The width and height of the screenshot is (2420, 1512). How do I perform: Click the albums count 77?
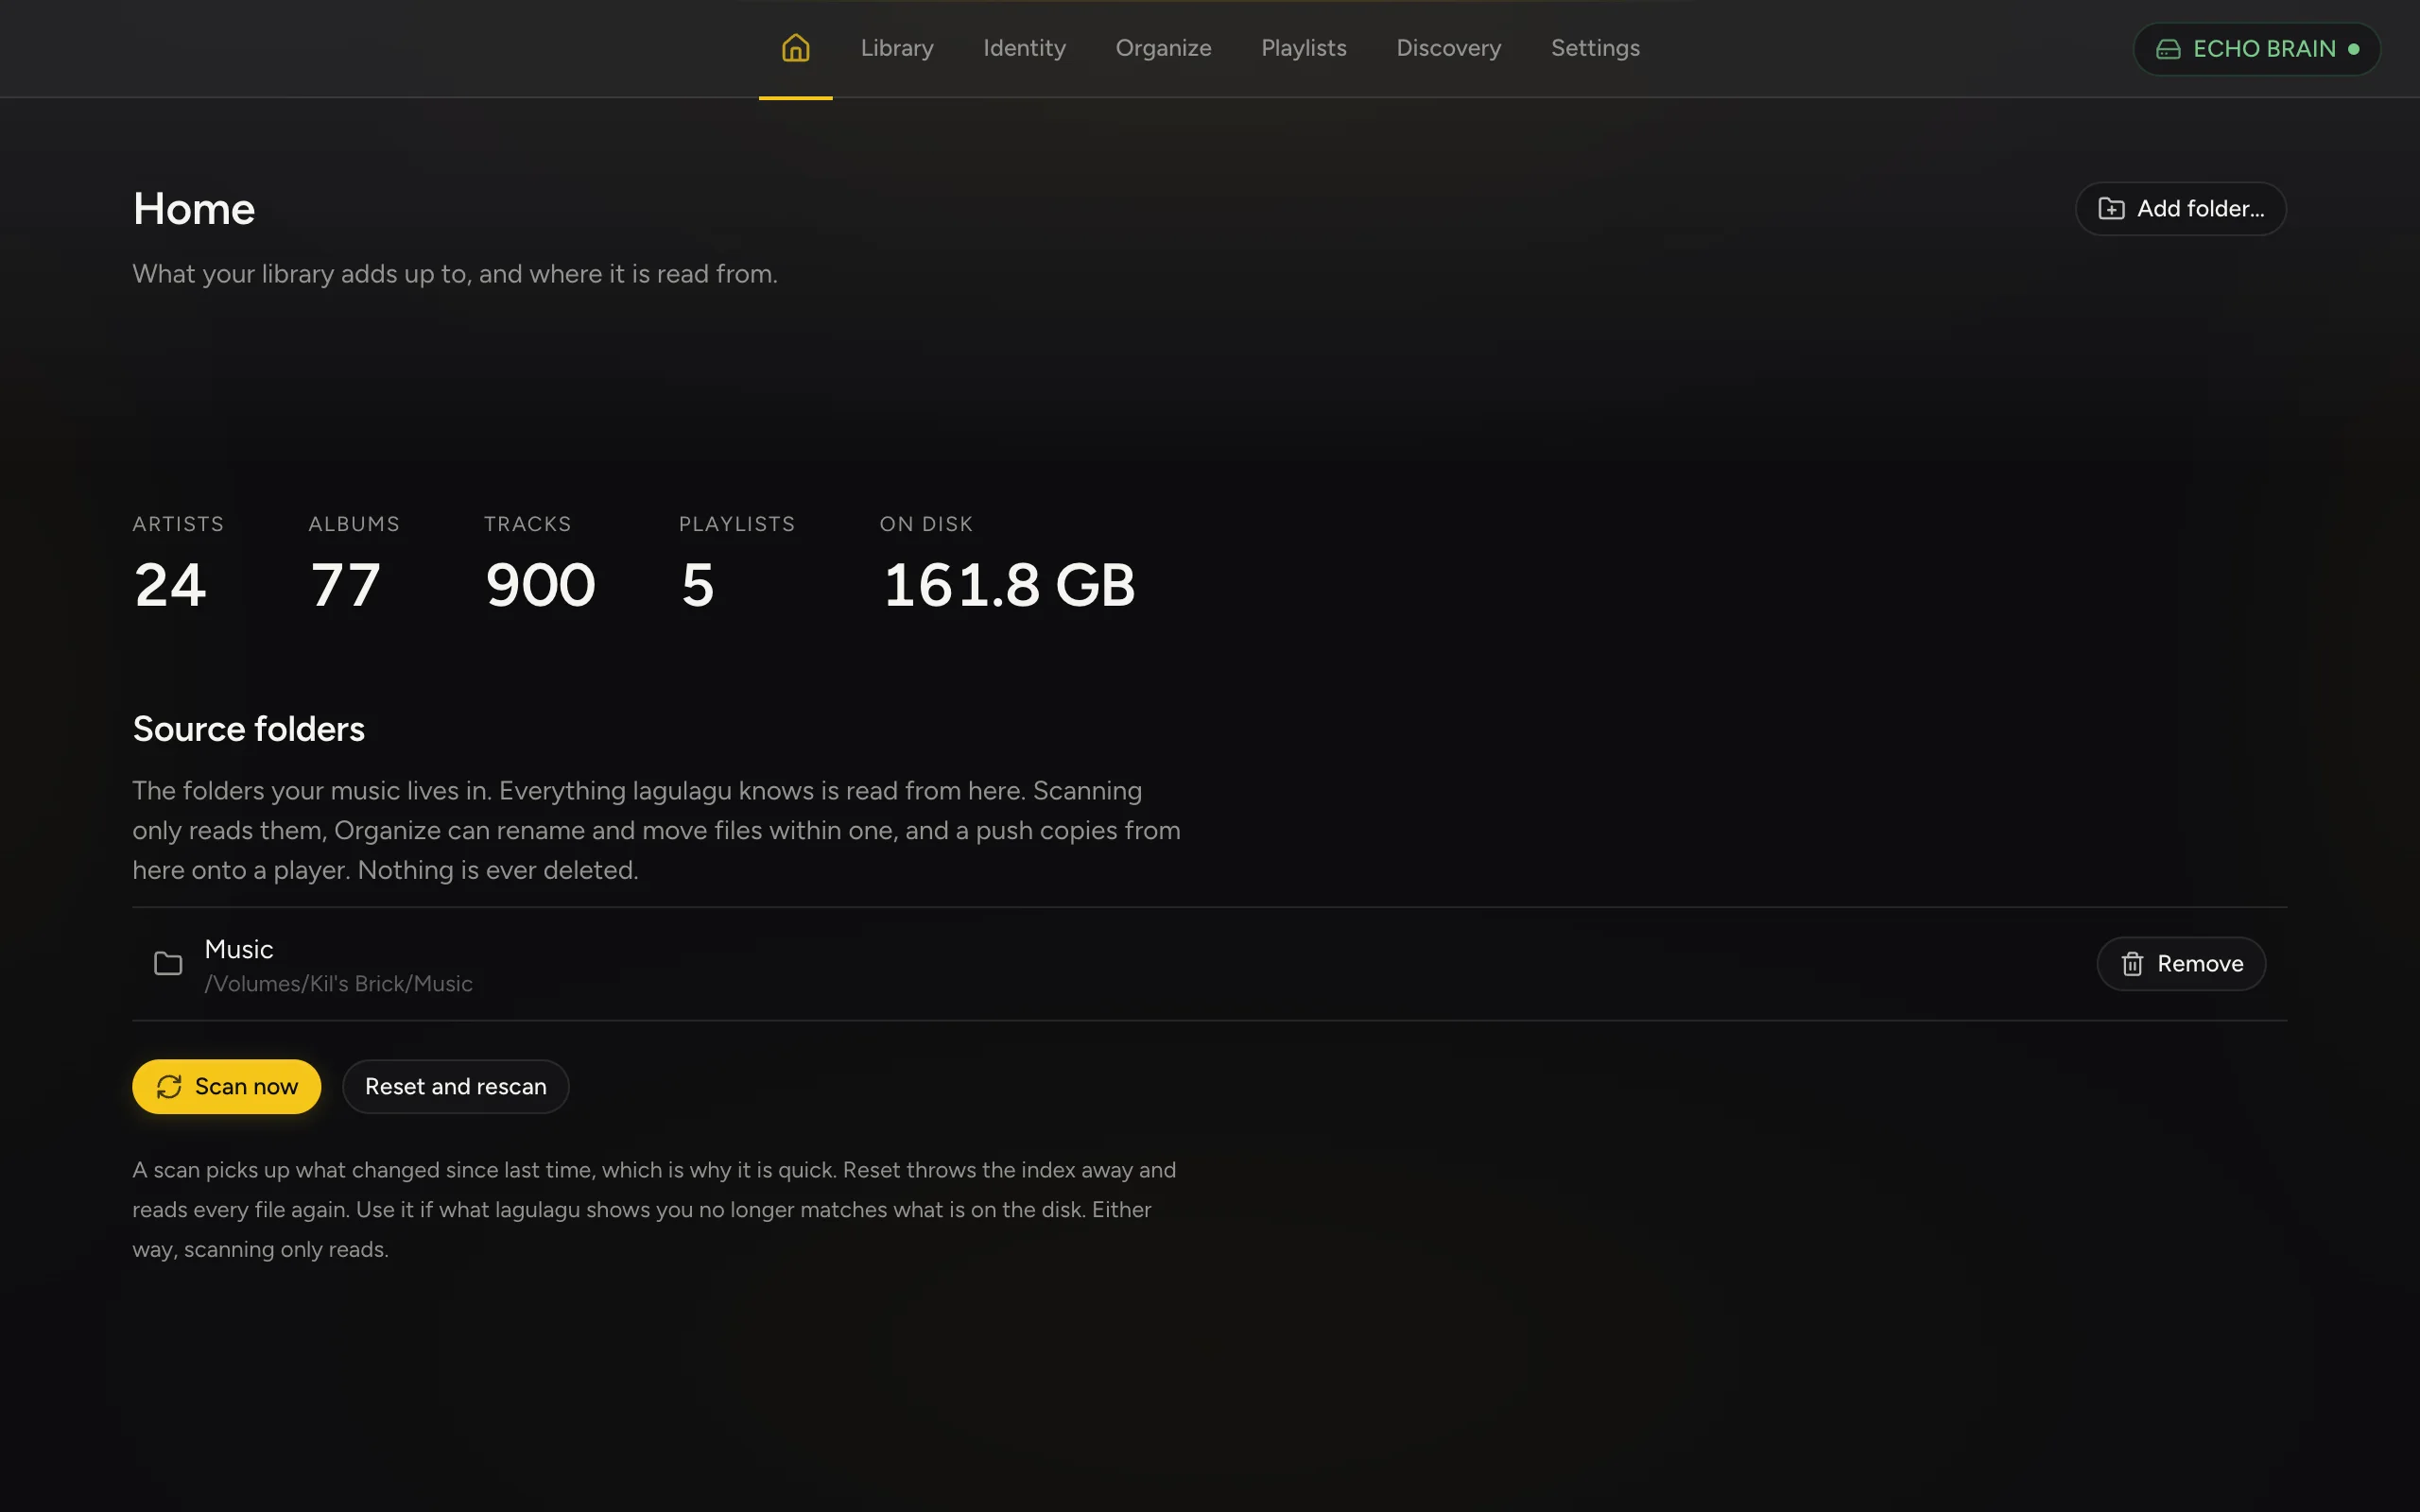point(345,585)
